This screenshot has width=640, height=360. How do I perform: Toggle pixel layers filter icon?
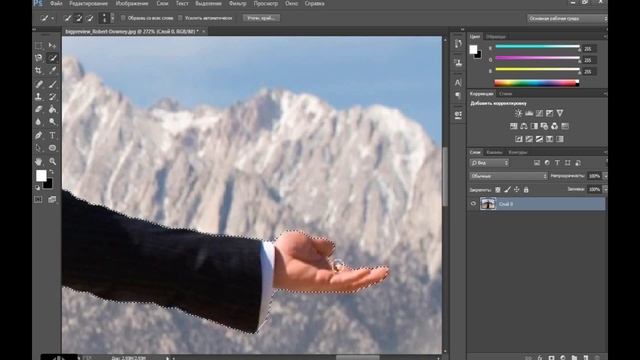[x=537, y=163]
